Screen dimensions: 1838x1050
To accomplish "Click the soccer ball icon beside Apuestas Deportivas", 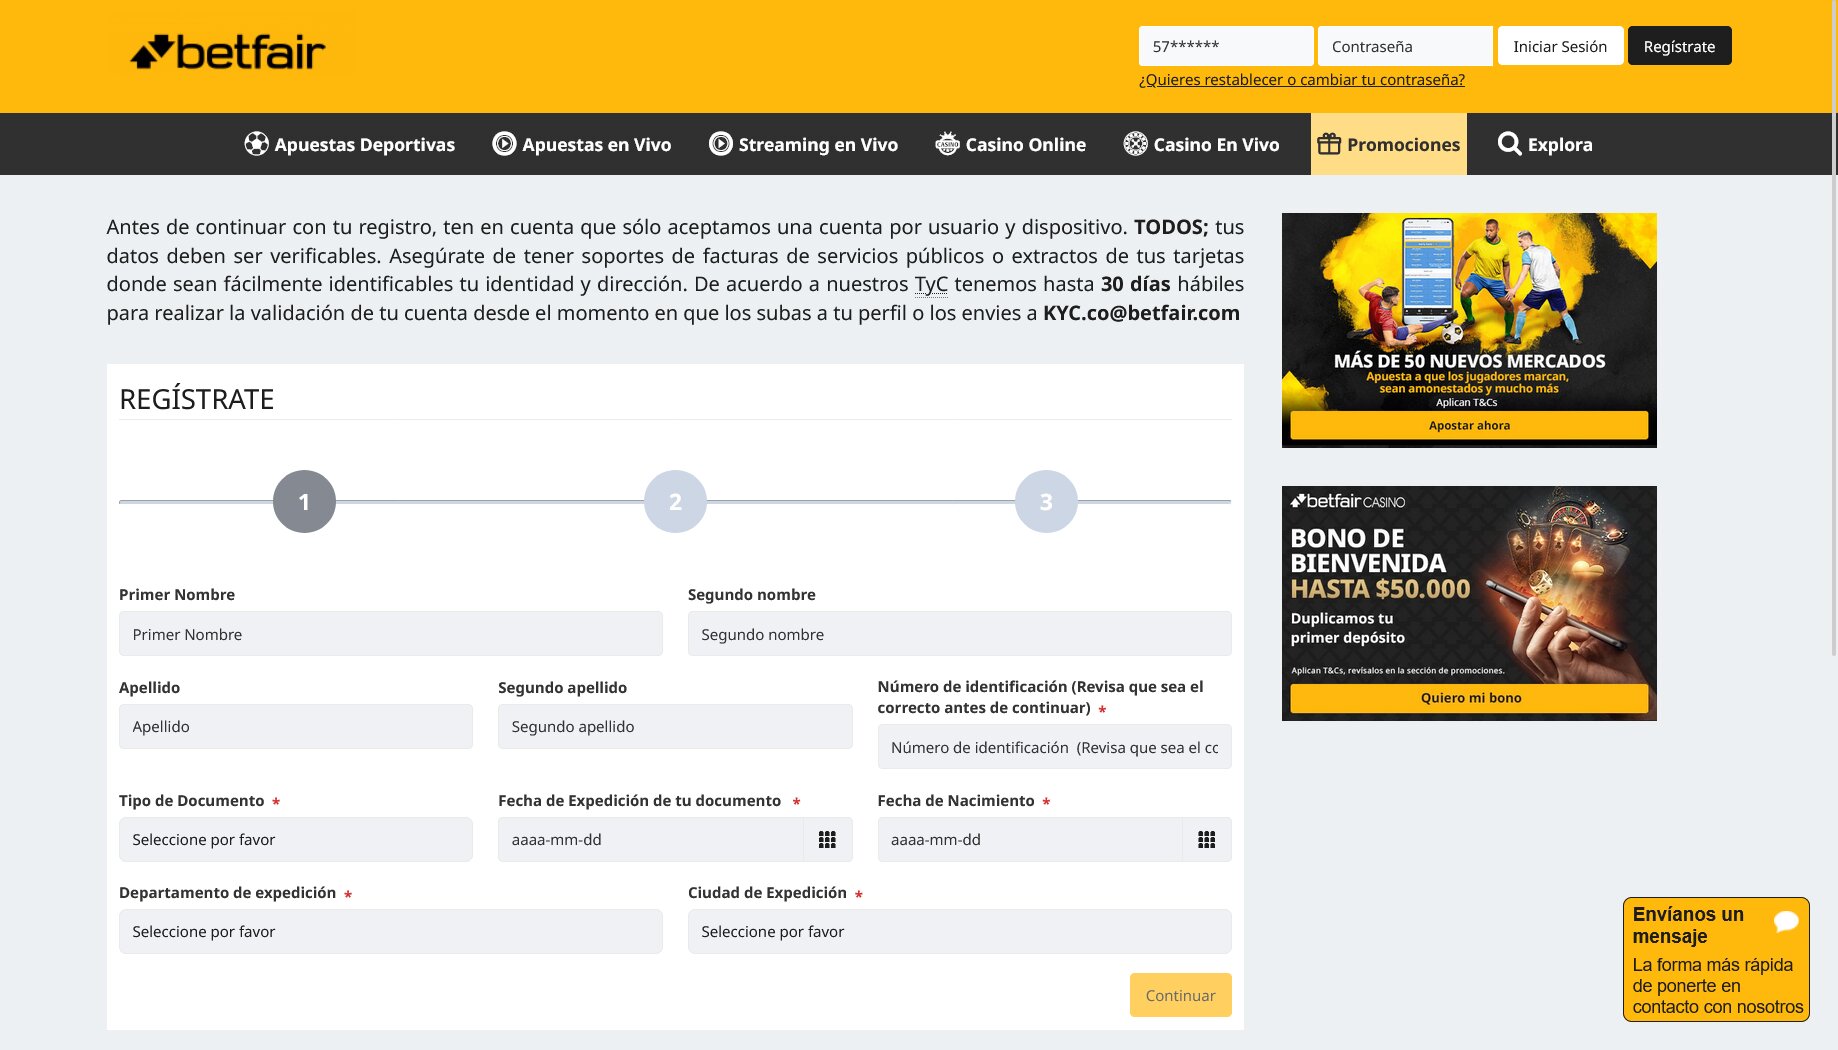I will tap(257, 144).
